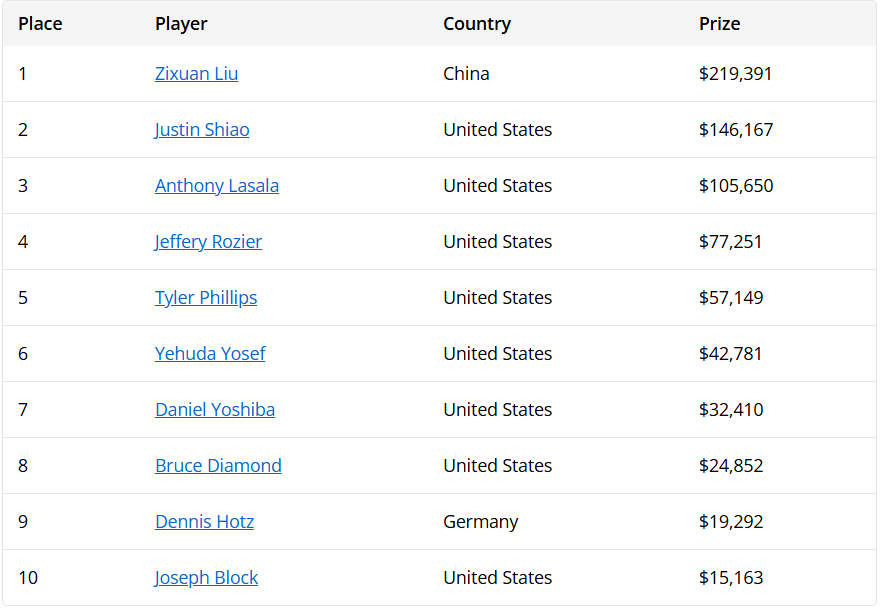880x609 pixels.
Task: Select the Germany country cell
Action: coord(480,522)
